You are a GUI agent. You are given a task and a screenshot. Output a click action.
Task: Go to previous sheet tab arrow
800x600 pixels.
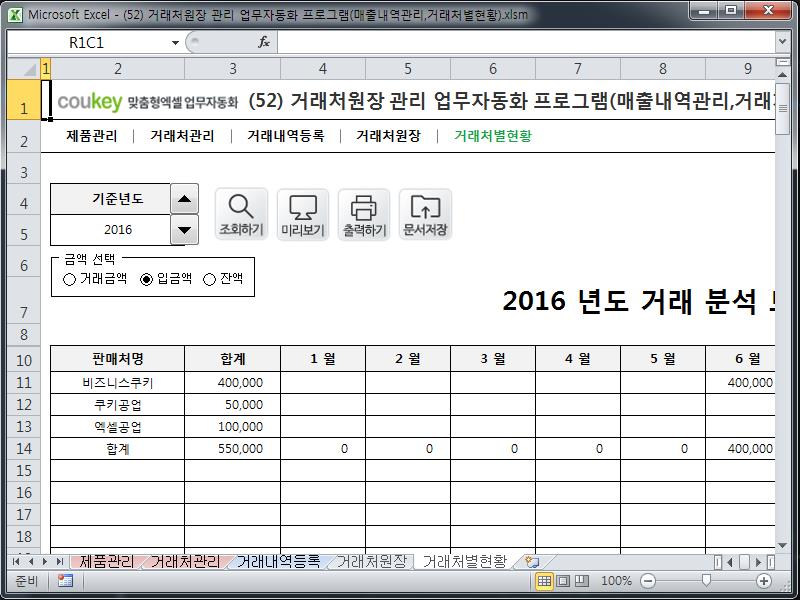pos(31,562)
